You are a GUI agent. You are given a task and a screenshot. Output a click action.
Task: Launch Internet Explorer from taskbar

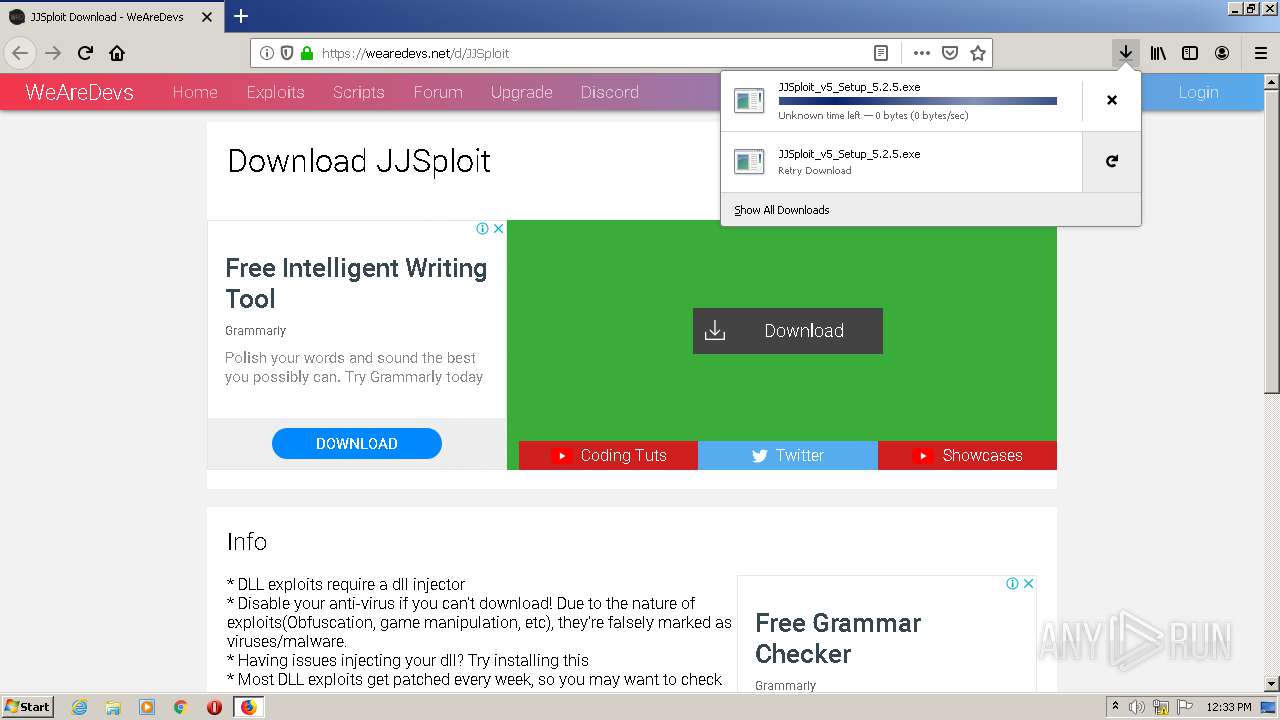(x=79, y=707)
